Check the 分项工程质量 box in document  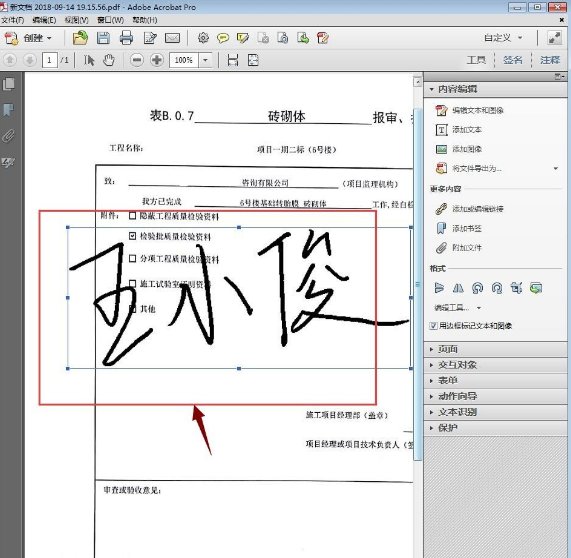[x=133, y=259]
